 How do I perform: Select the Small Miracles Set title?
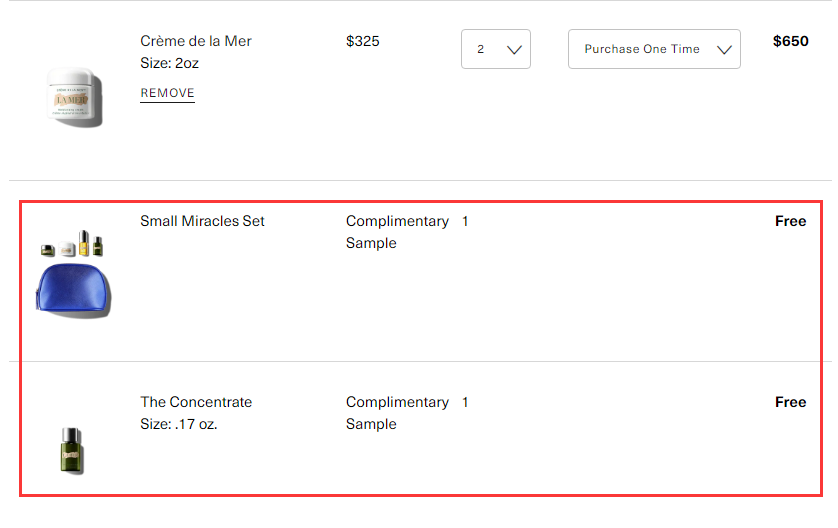(x=202, y=221)
